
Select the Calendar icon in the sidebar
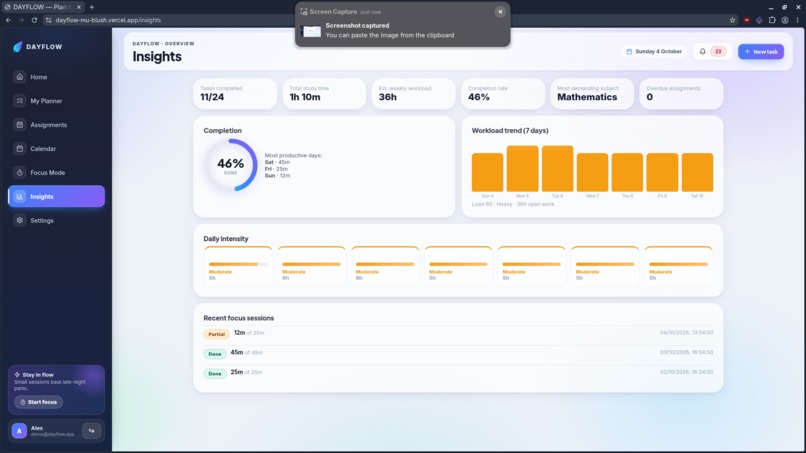[x=20, y=149]
